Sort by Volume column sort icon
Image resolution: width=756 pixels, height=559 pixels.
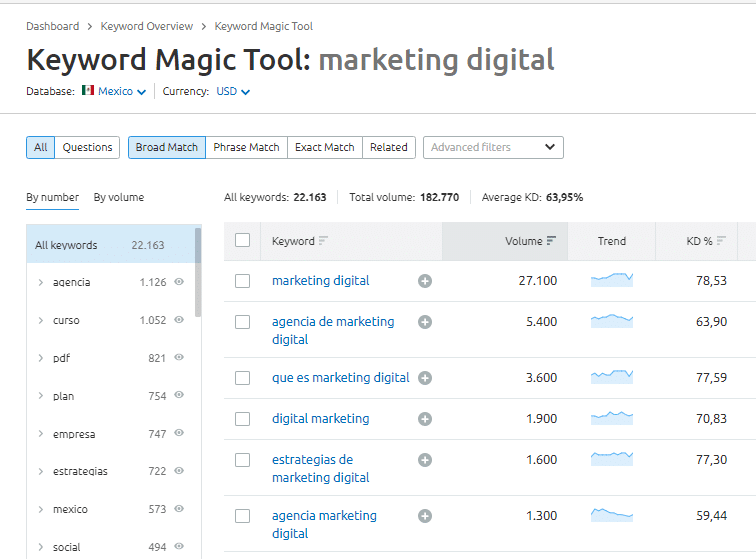pyautogui.click(x=552, y=240)
